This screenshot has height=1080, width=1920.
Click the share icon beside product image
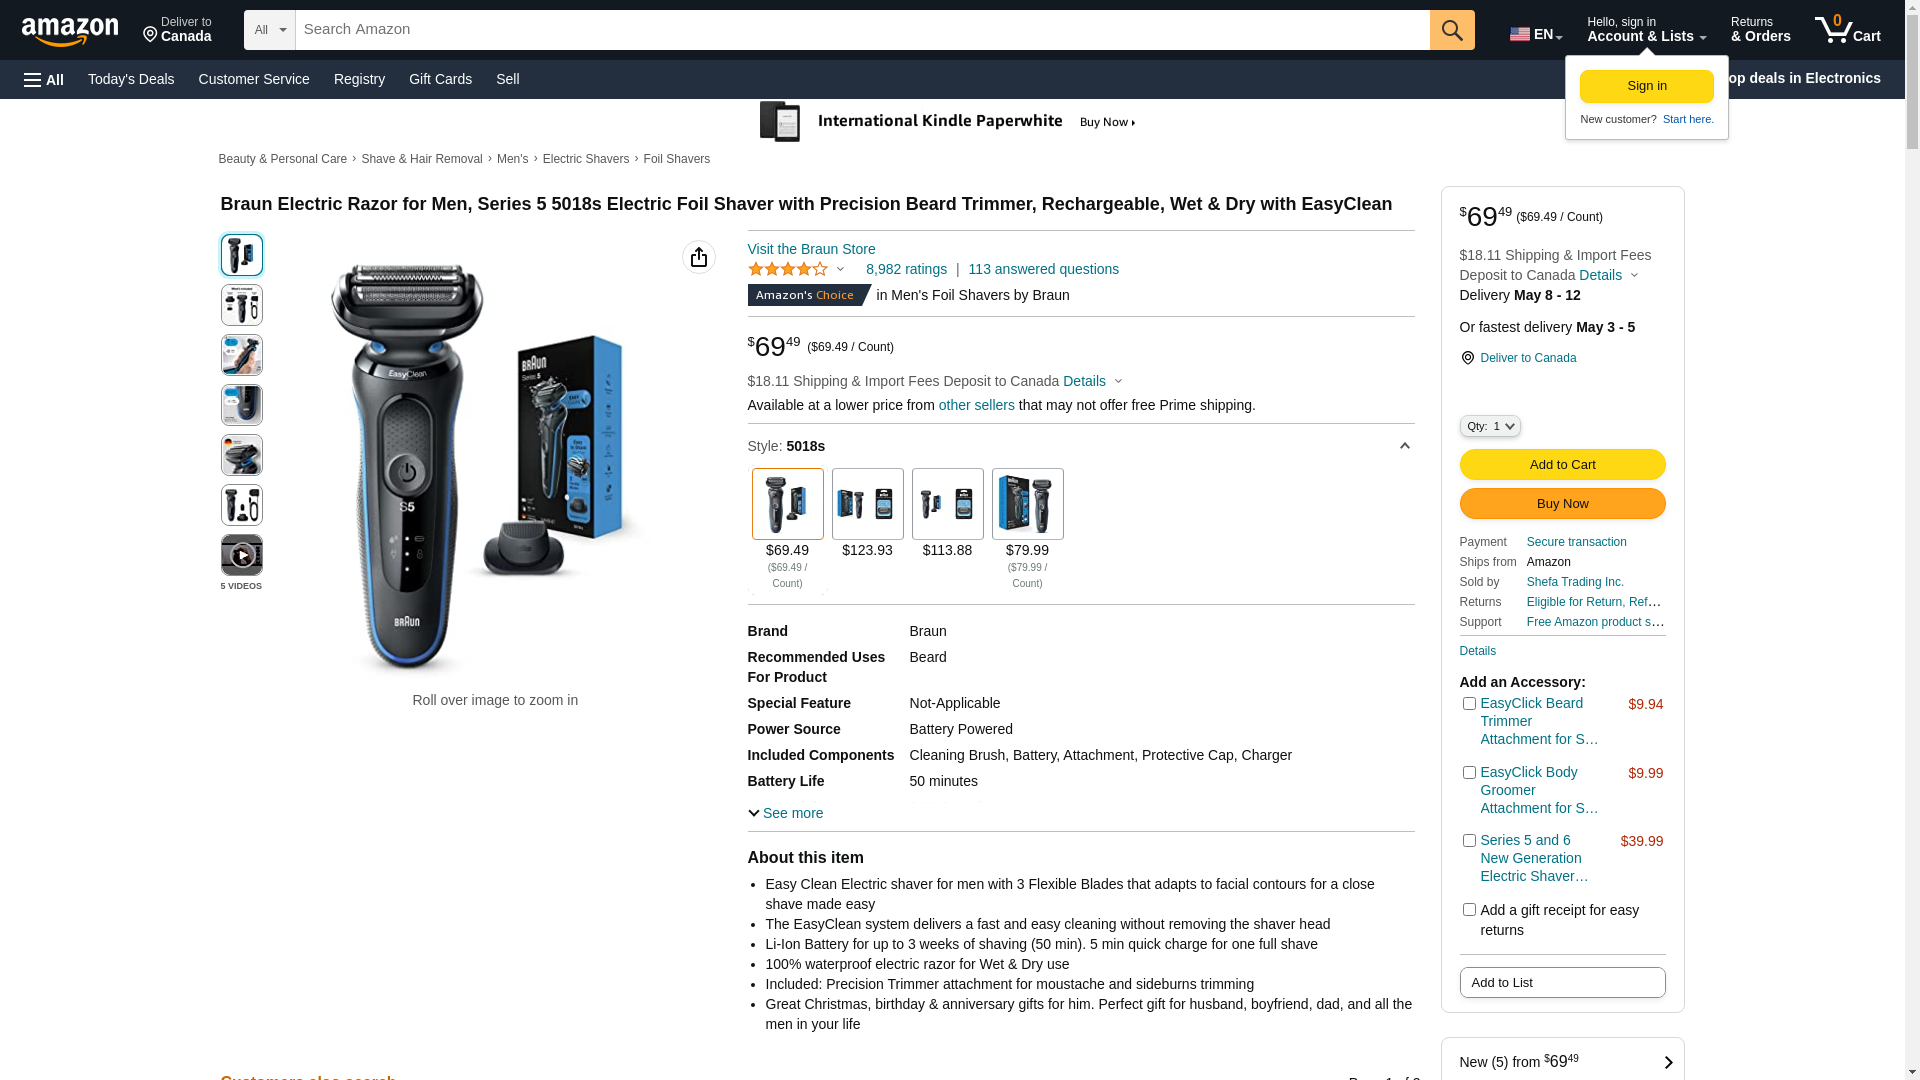point(699,257)
